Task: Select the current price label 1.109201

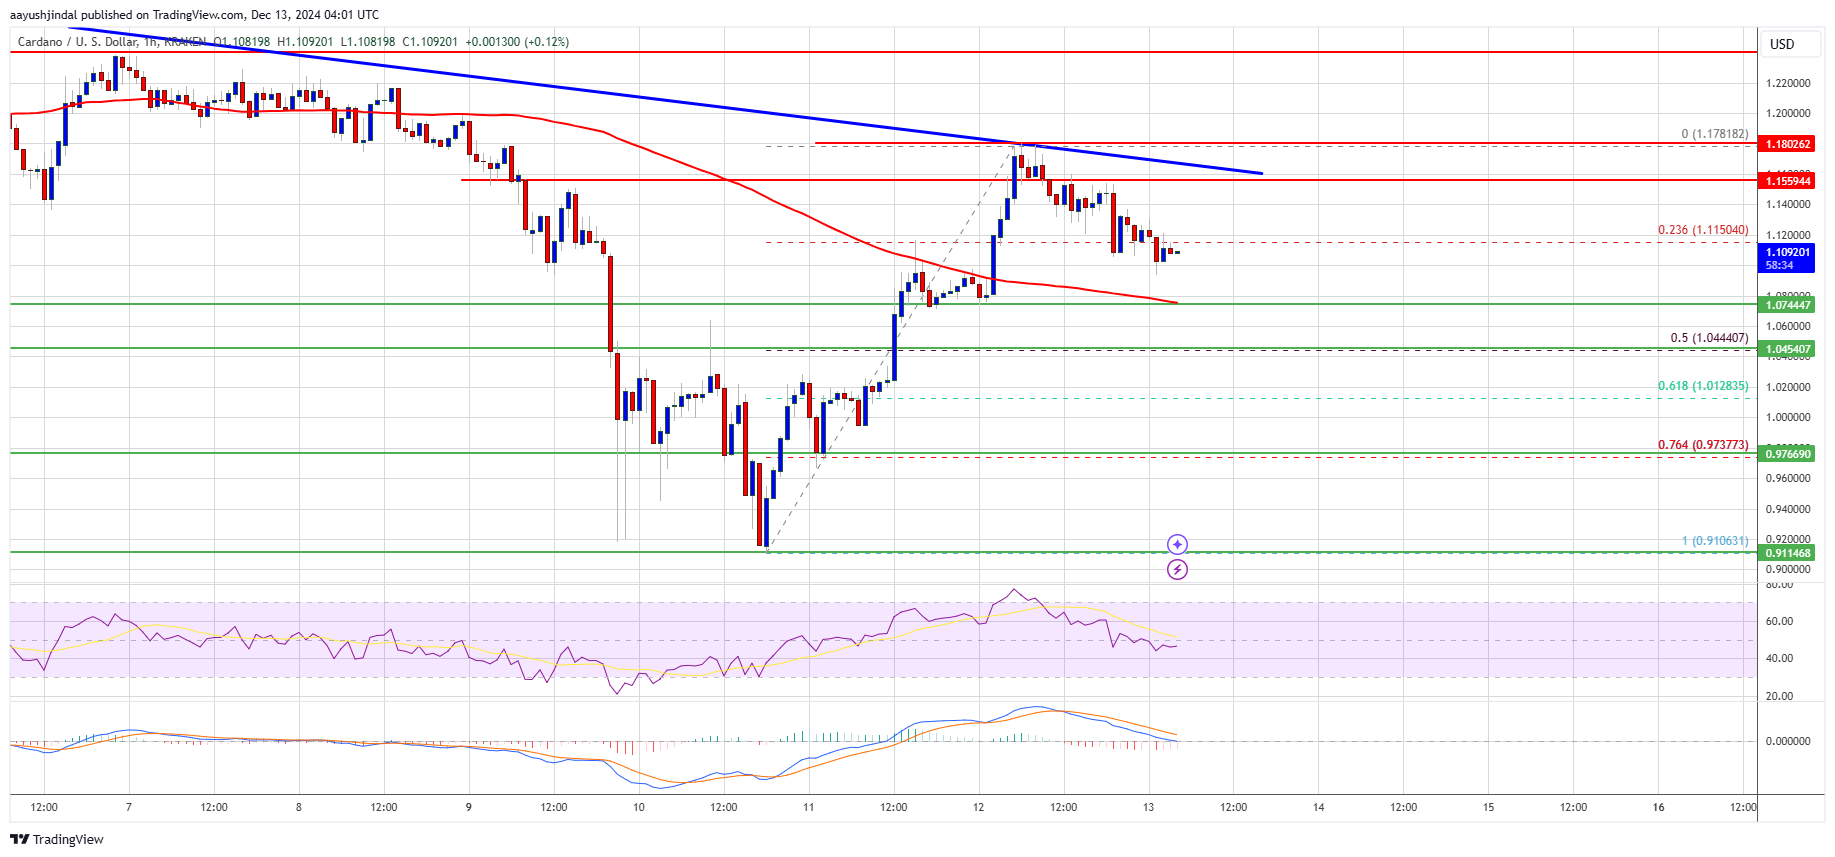Action: coord(1786,252)
